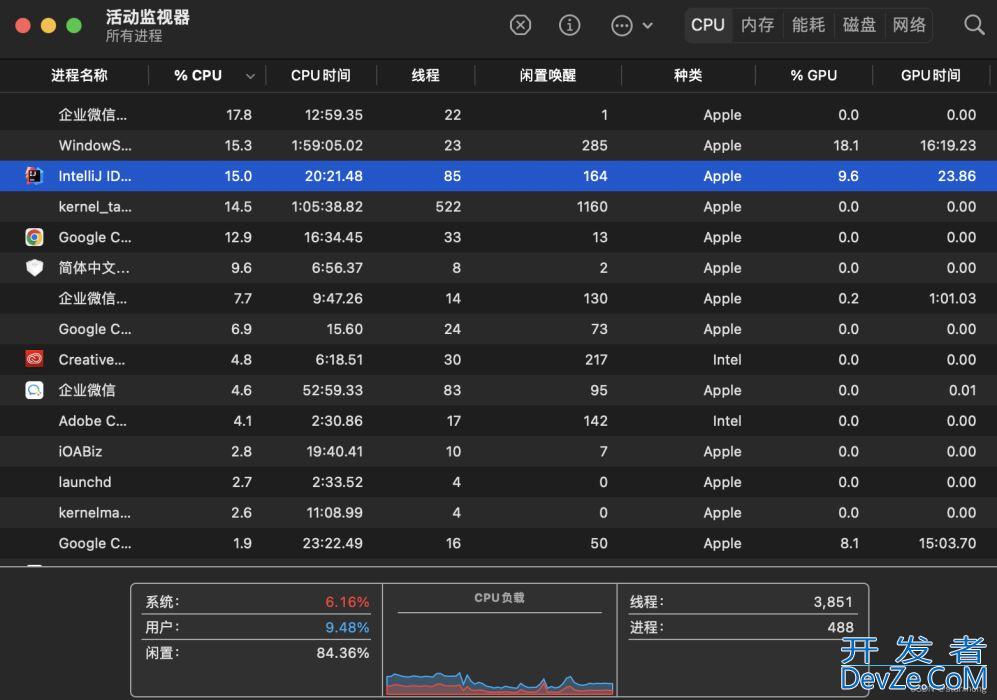Screen dimensions: 997x700
Task: Click the 进程 488 total value
Action: (x=841, y=628)
